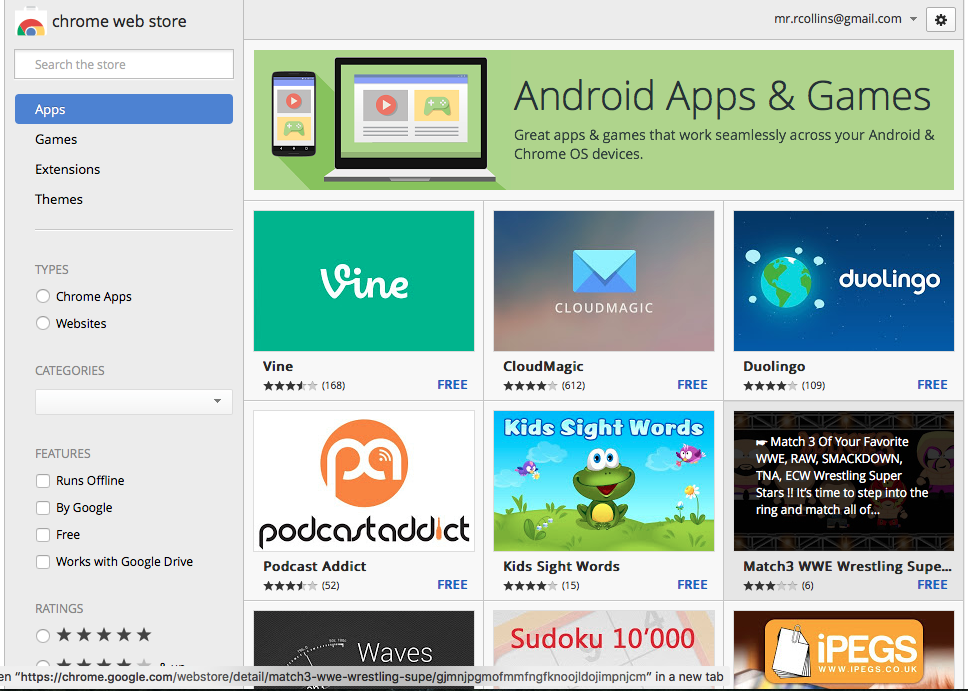Browse the Themes section

(x=59, y=199)
